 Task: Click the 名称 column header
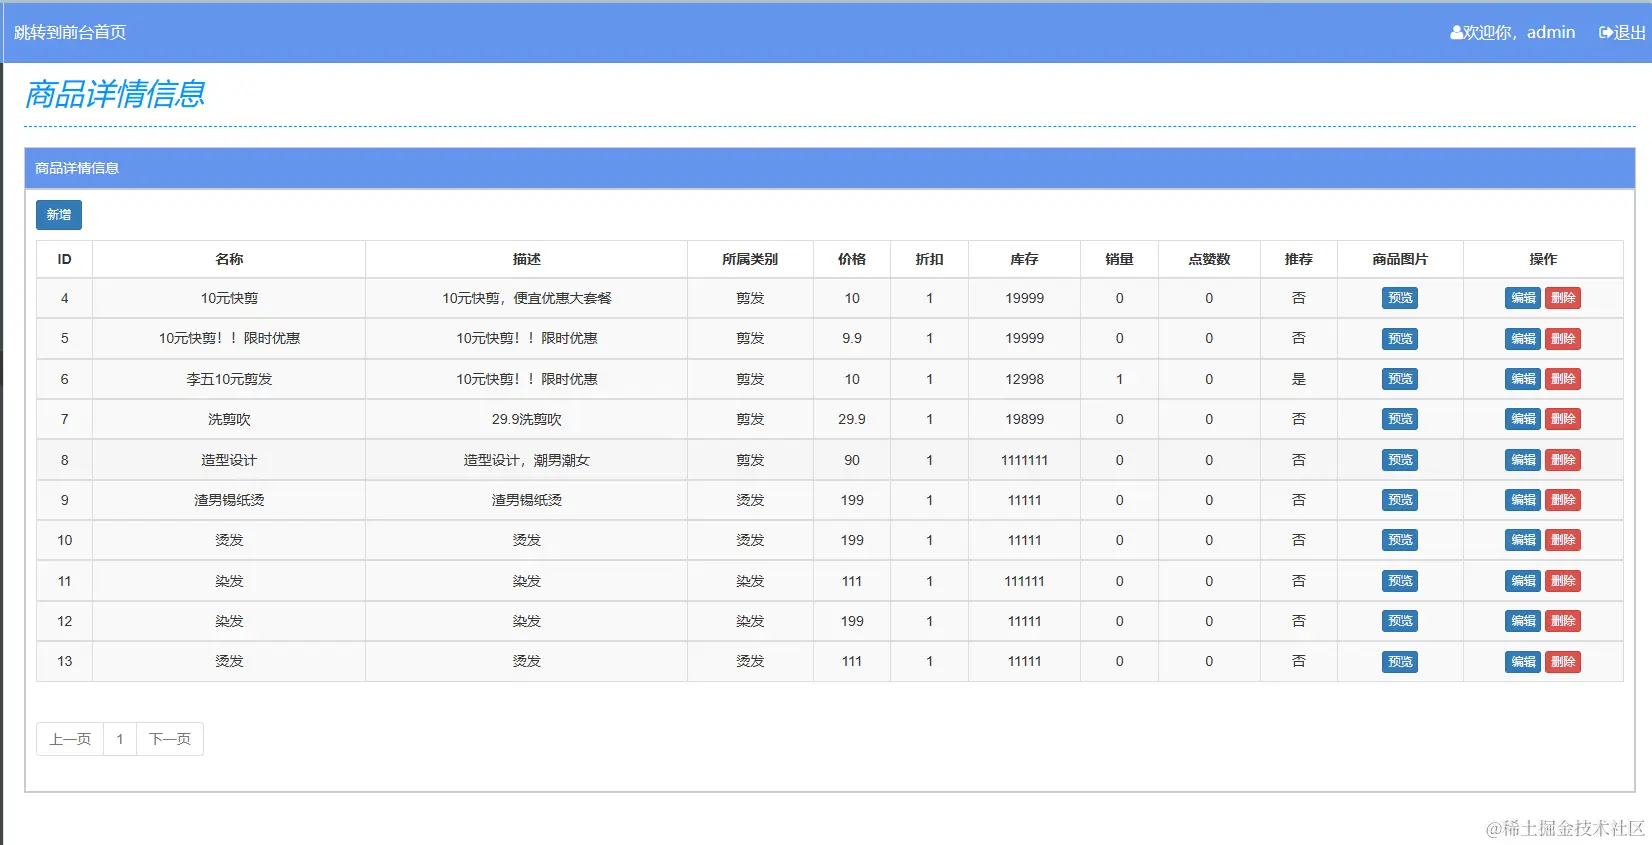tap(229, 259)
